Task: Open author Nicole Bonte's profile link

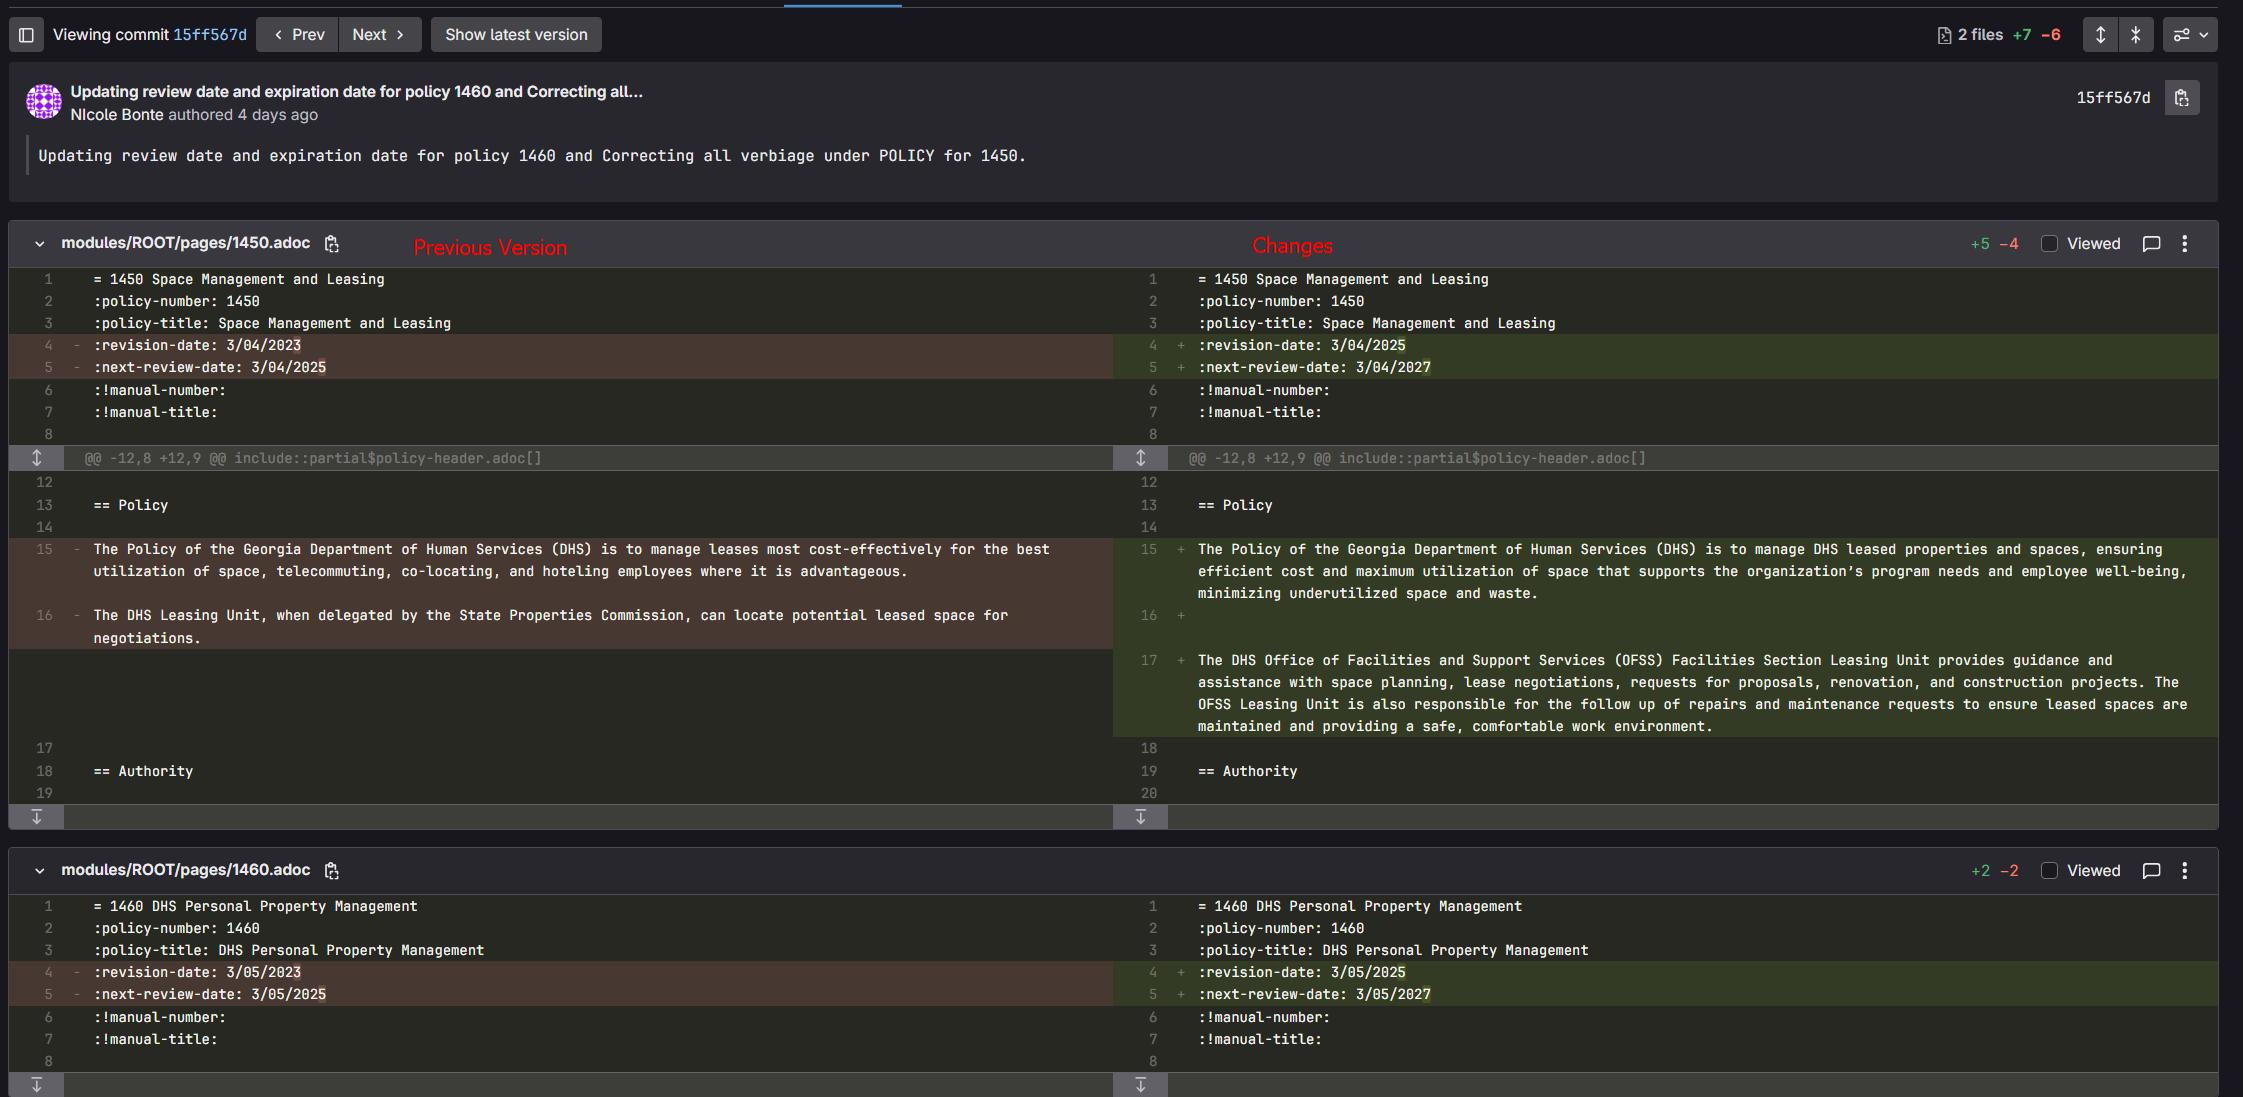Action: pos(117,115)
